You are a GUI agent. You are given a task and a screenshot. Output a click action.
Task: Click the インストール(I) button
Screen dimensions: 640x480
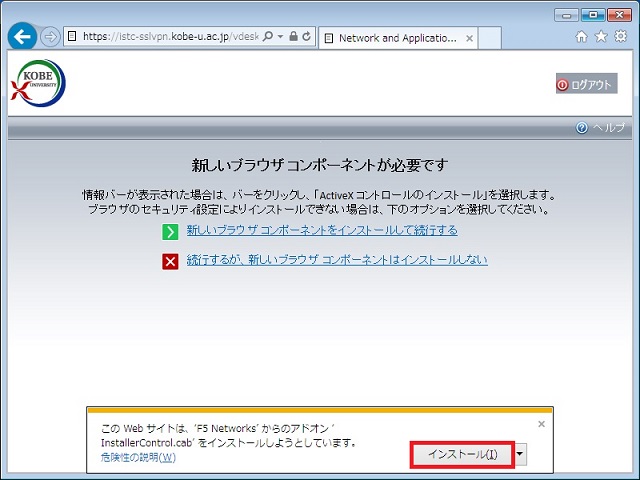click(462, 454)
